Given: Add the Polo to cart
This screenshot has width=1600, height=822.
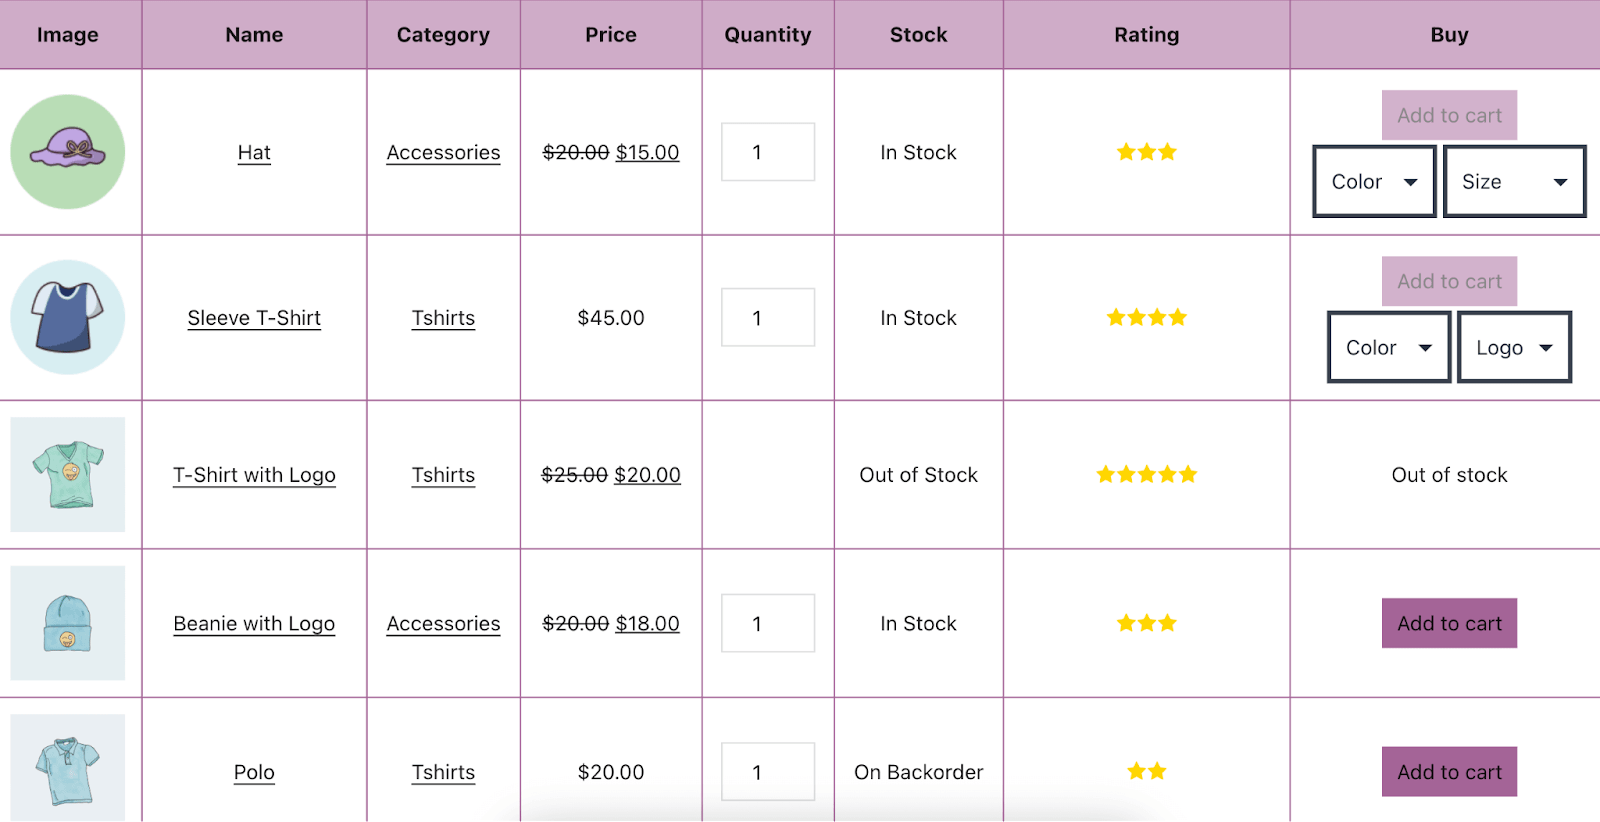Looking at the screenshot, I should pyautogui.click(x=1448, y=771).
